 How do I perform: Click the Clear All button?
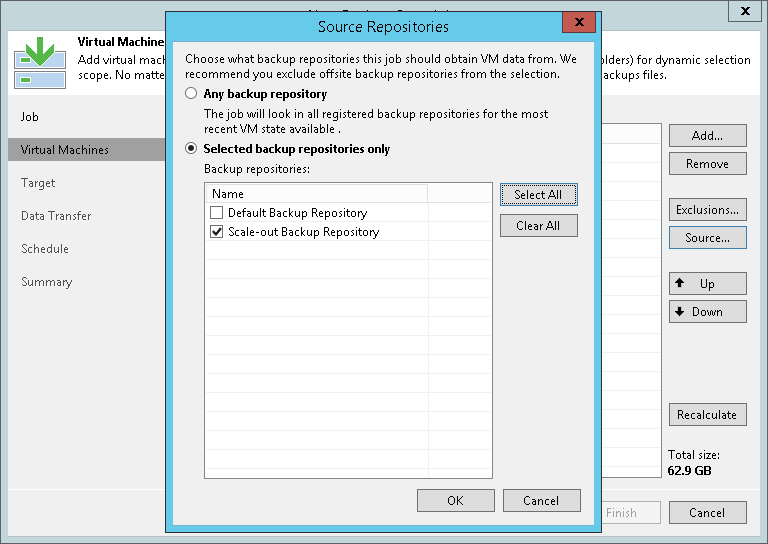point(538,226)
